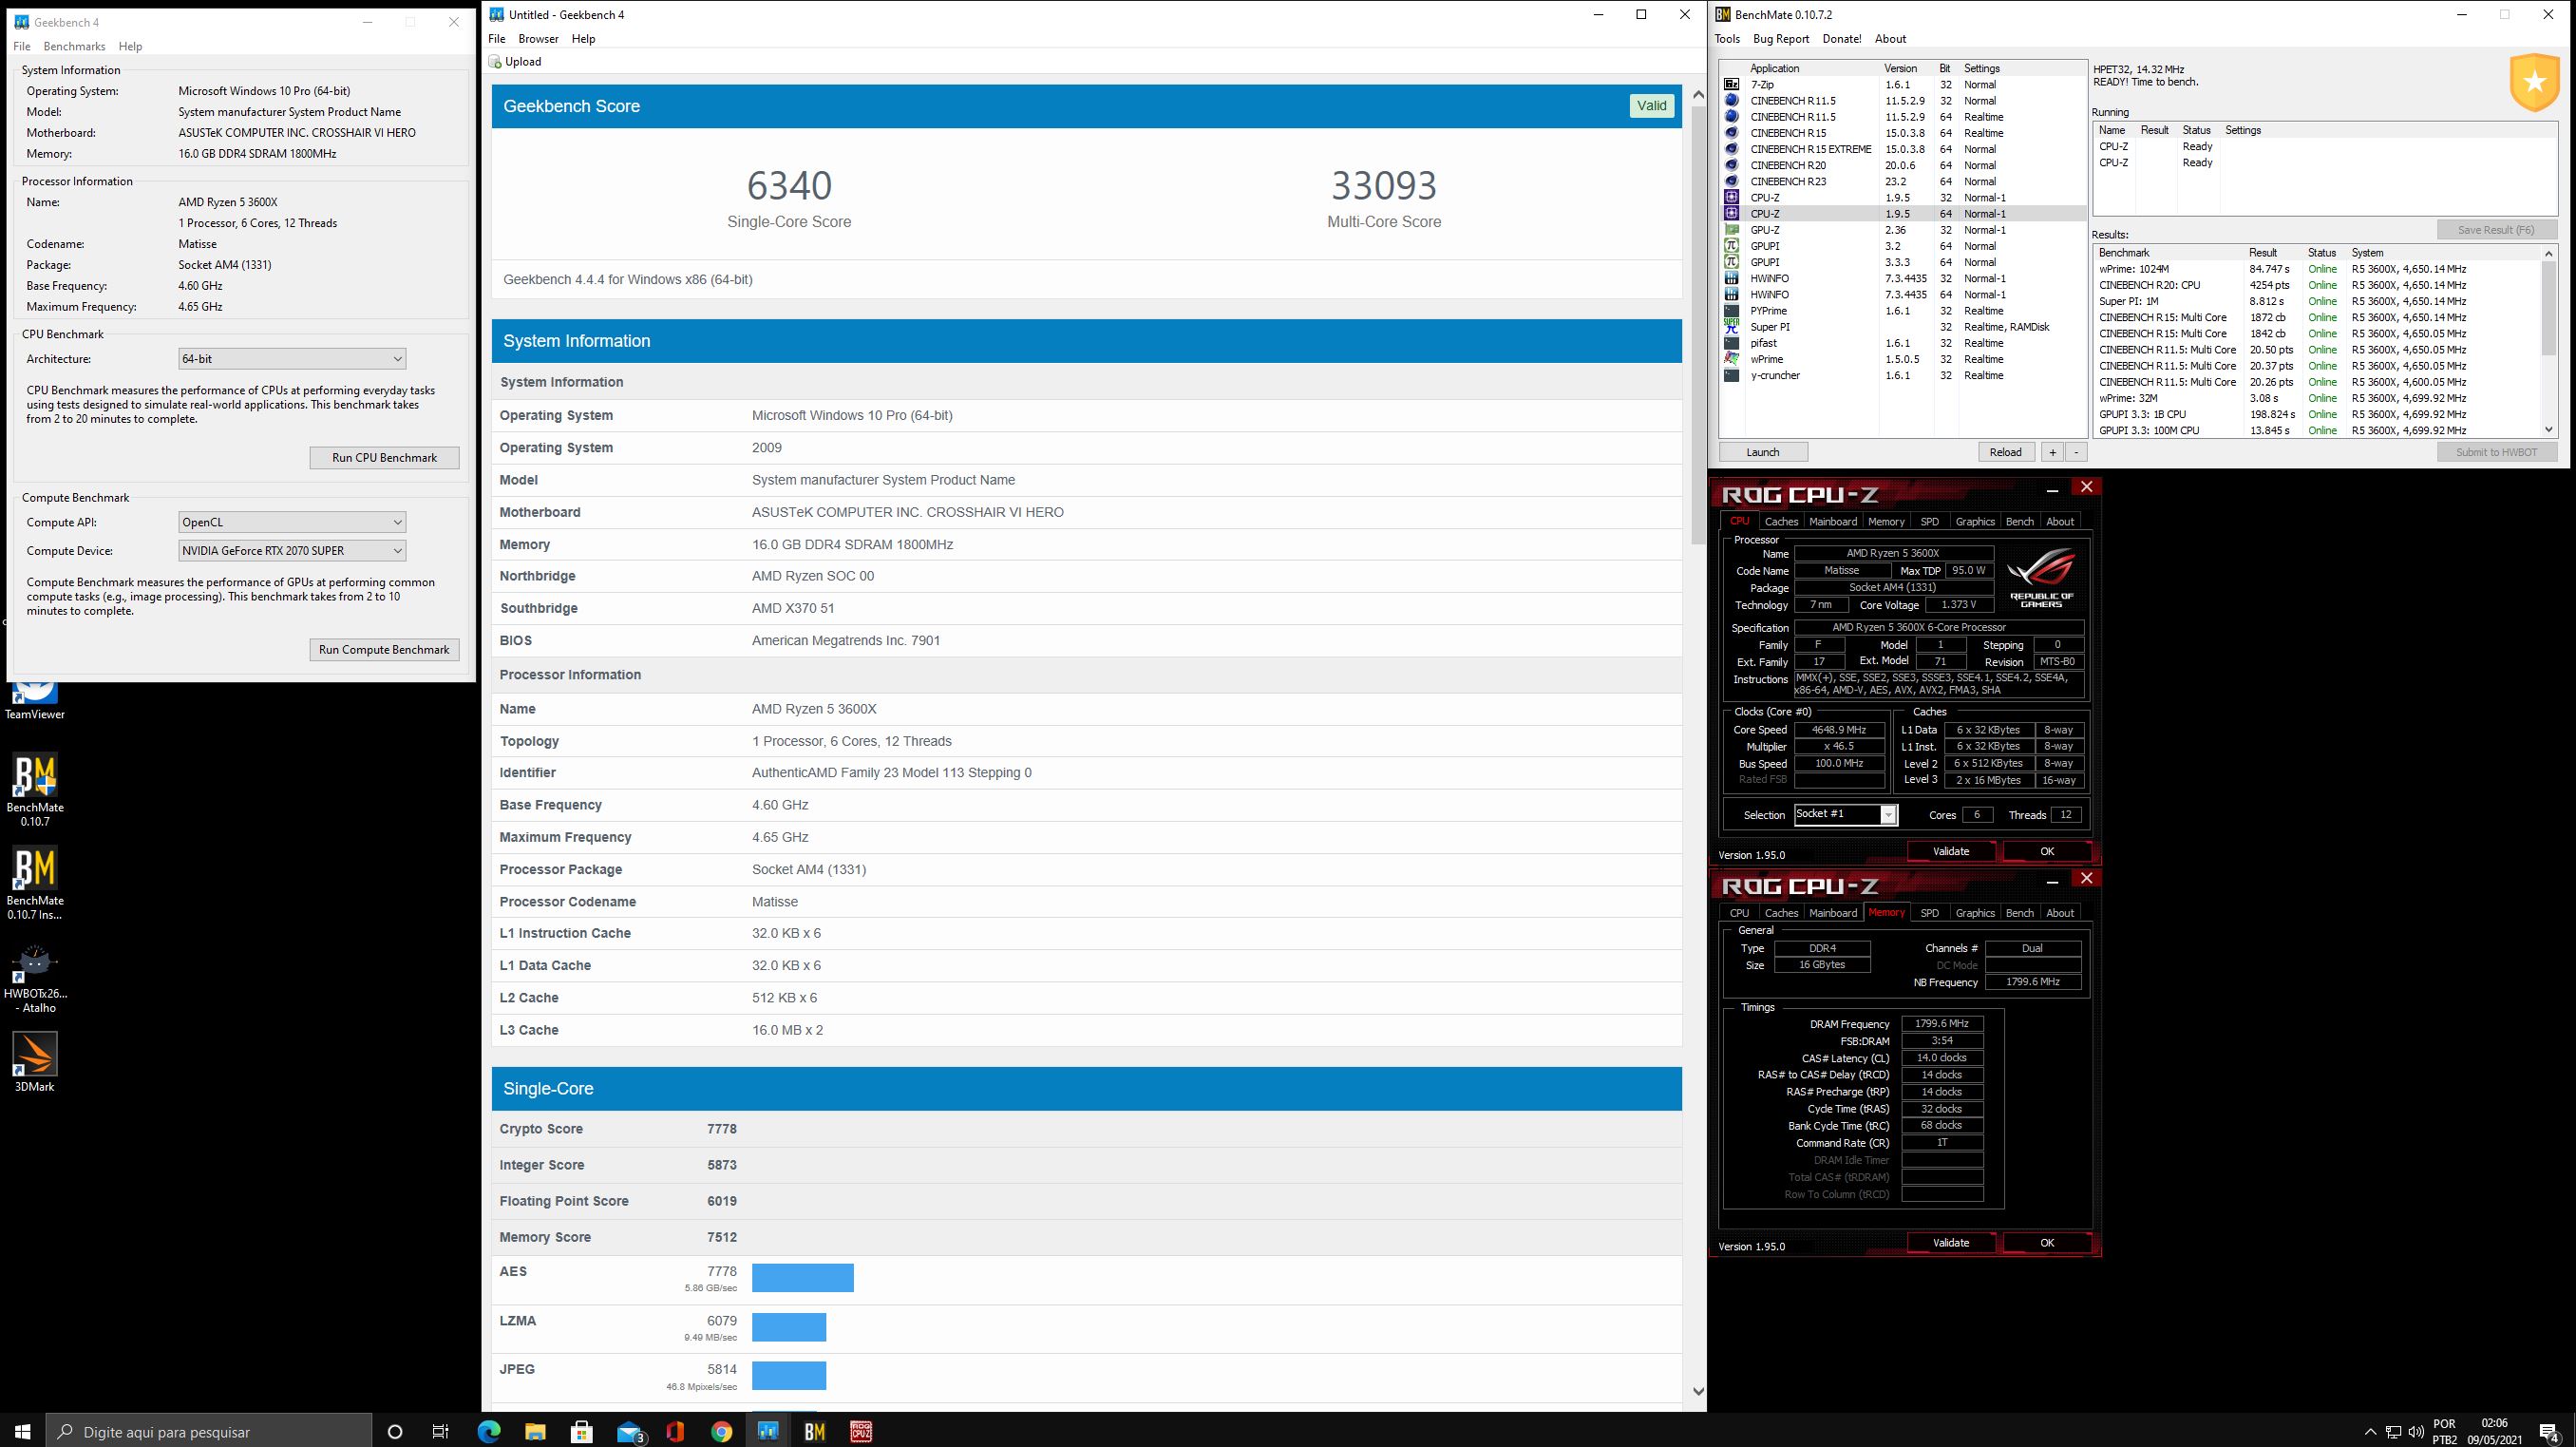Open BenchMate 0.10.7 installer desktop icon
This screenshot has width=2576, height=1447.
click(35, 883)
